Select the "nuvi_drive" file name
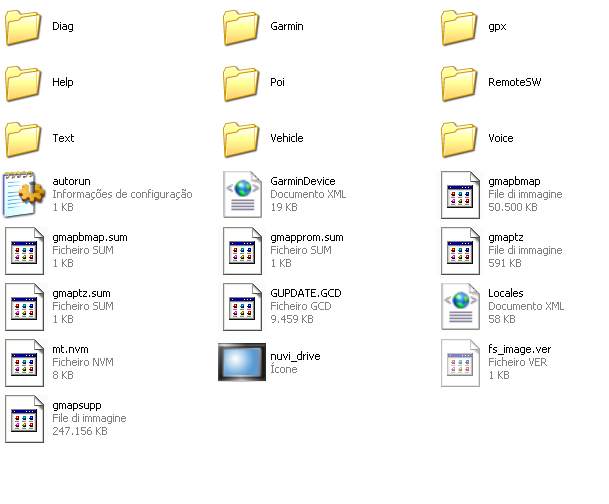This screenshot has width=609, height=504. click(295, 356)
